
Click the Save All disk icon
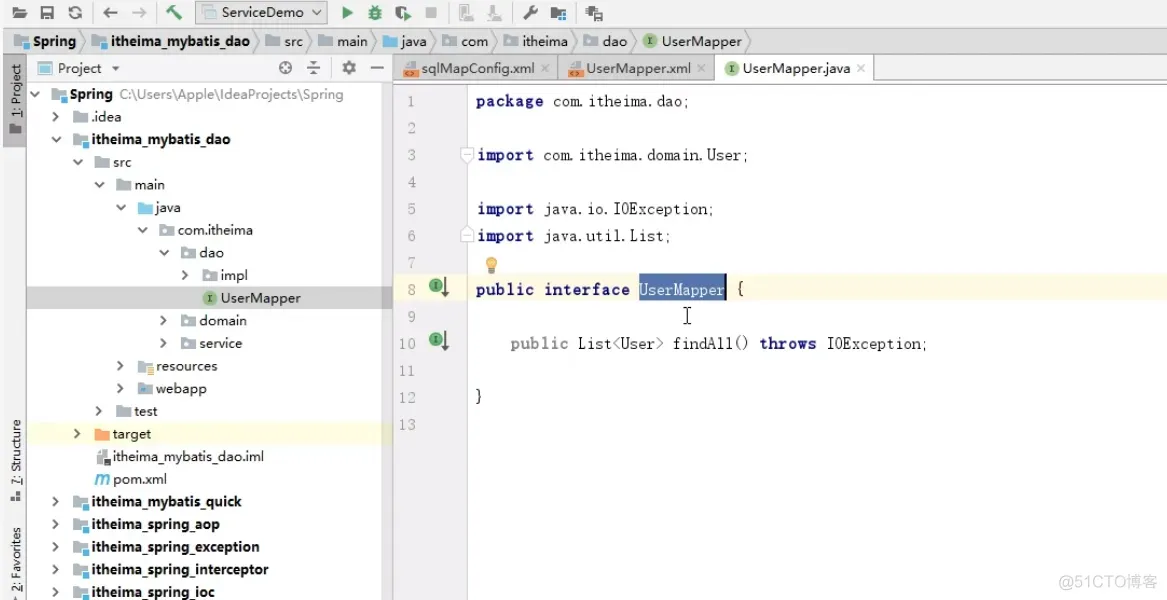[x=47, y=13]
